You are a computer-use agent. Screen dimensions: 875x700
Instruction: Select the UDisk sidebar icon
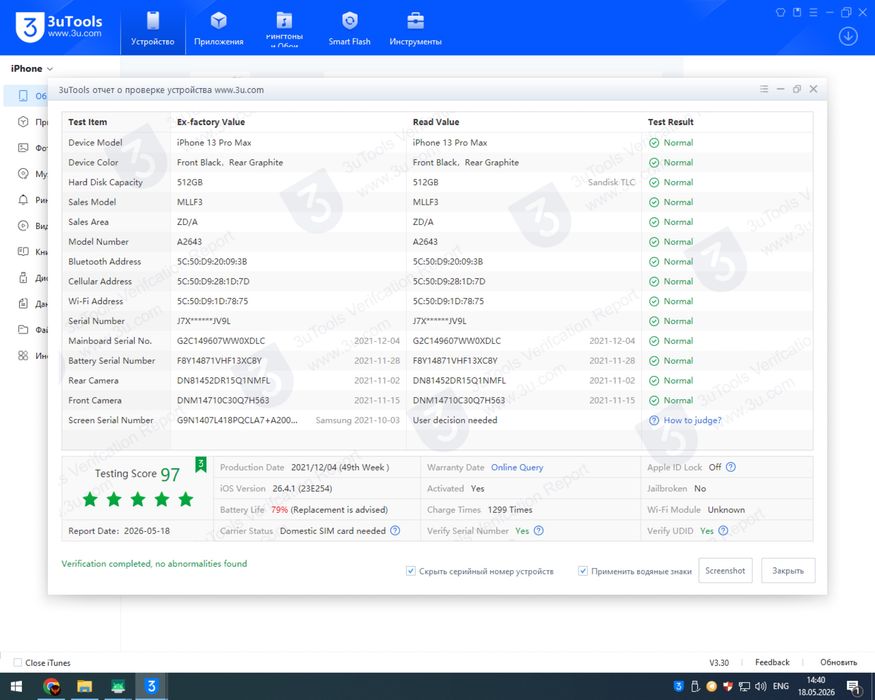[x=23, y=277]
